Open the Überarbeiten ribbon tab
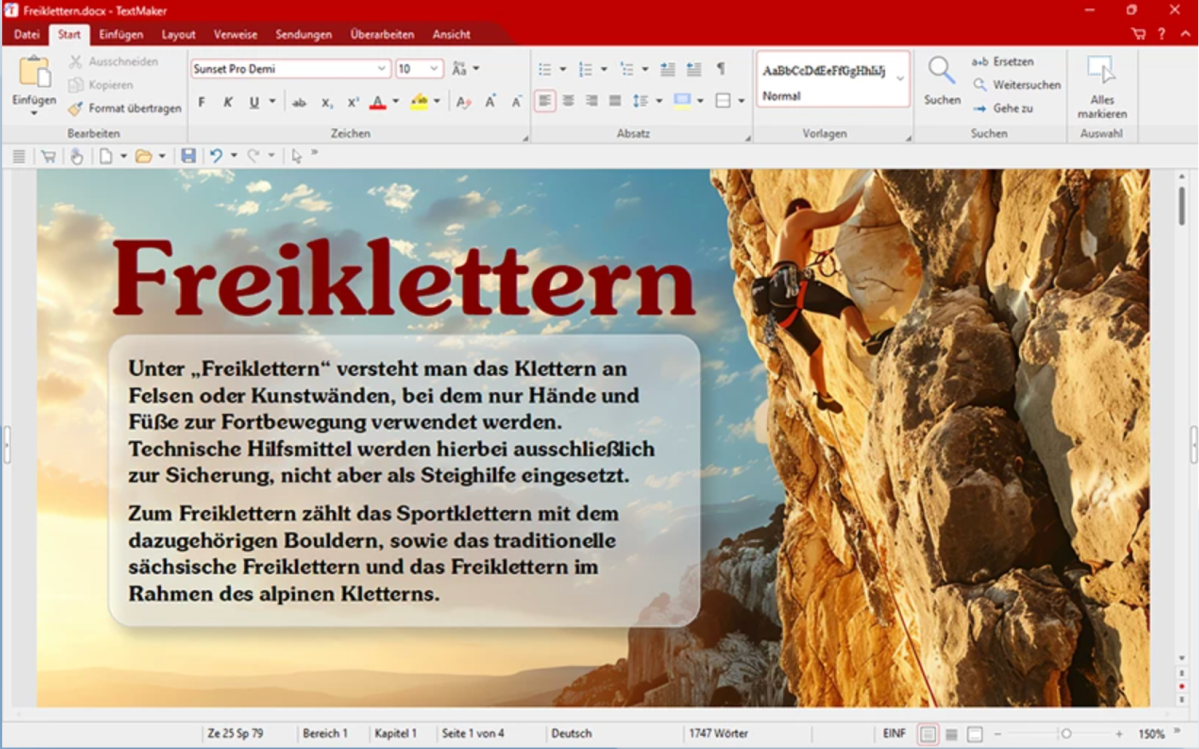Screen dimensions: 1199x749 [x=382, y=34]
